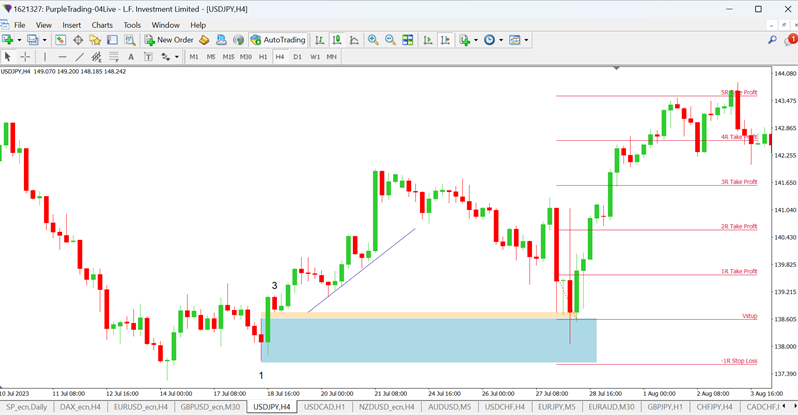The image size is (798, 415).
Task: Open the Window menu
Action: pos(165,25)
